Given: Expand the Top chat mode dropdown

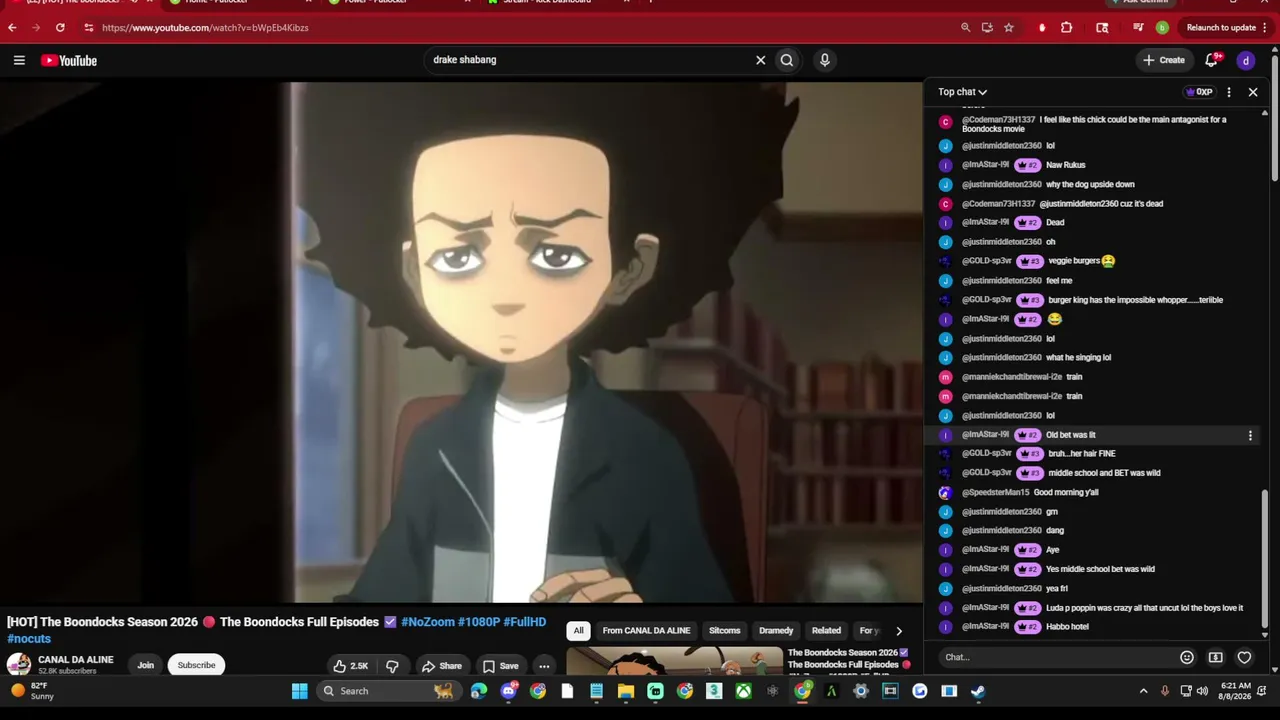Looking at the screenshot, I should 962,92.
